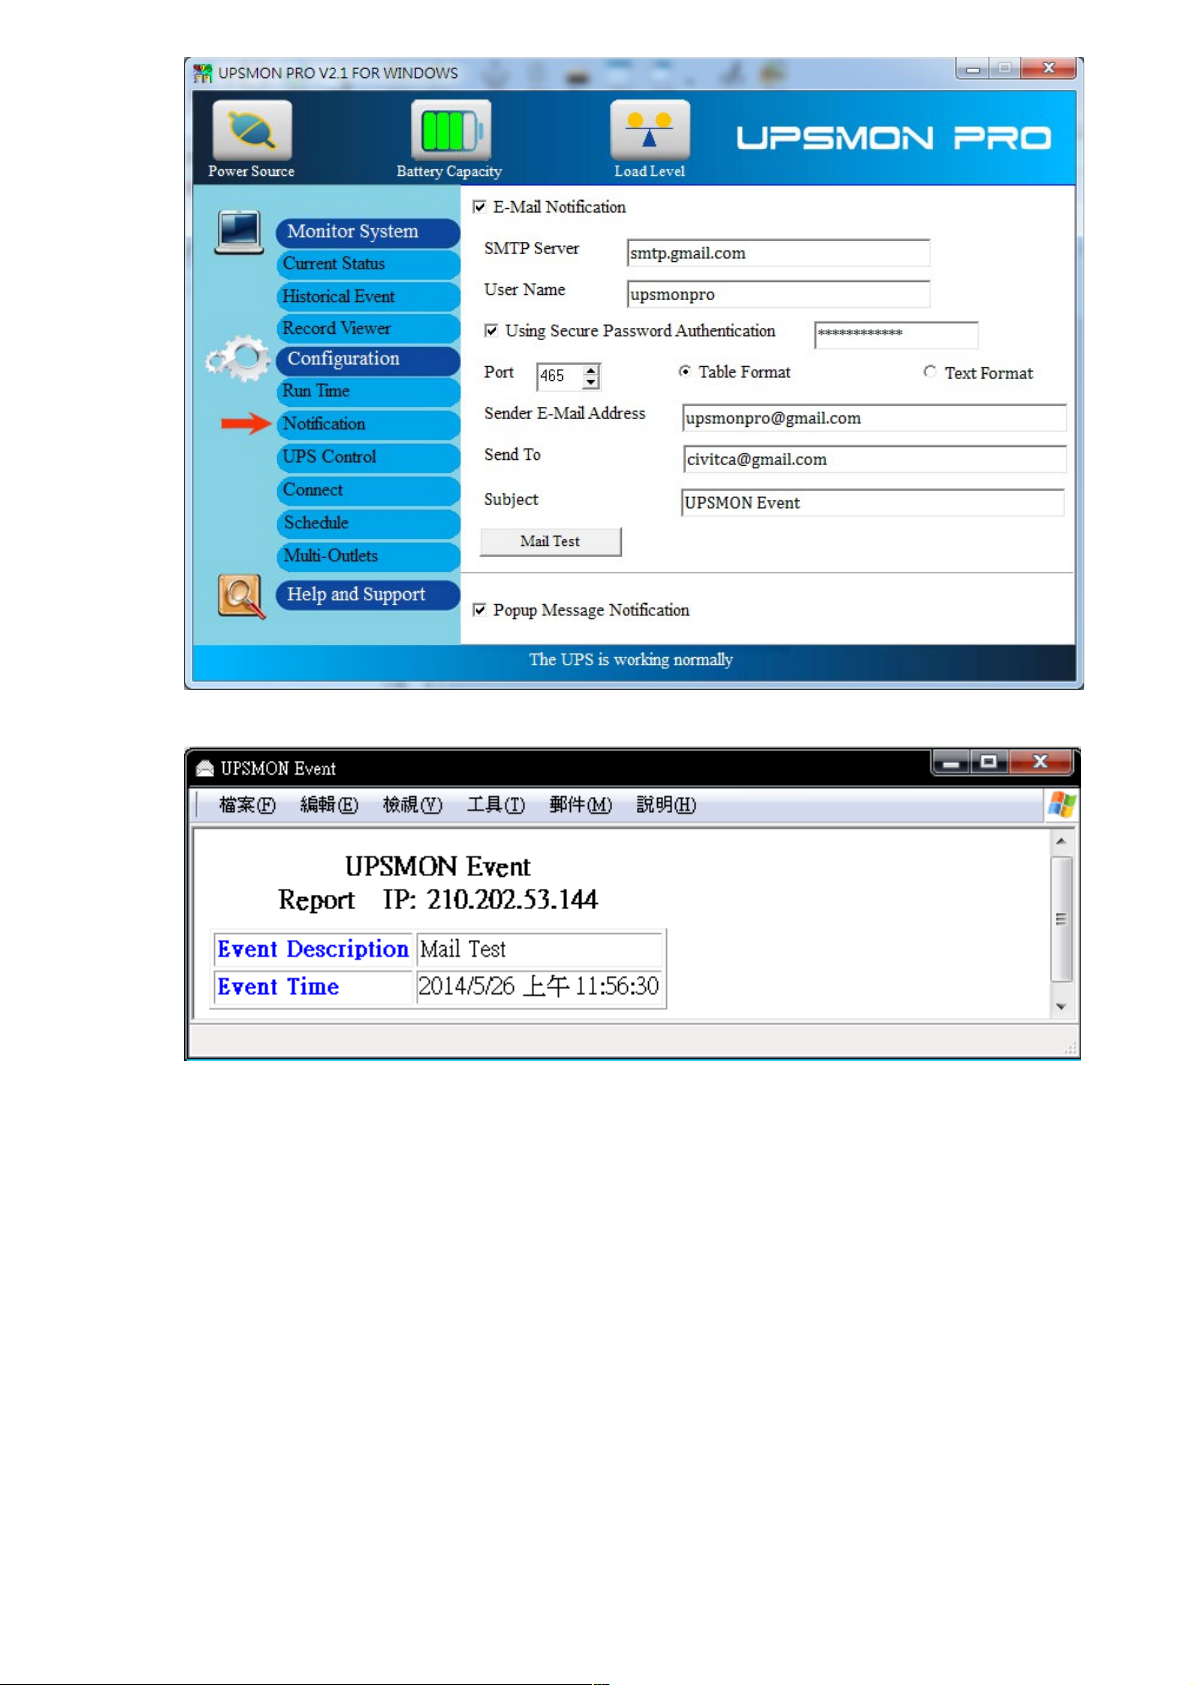1191x1685 pixels.
Task: Open the 工具(T) menu in UPSMON Event
Action: tap(495, 805)
